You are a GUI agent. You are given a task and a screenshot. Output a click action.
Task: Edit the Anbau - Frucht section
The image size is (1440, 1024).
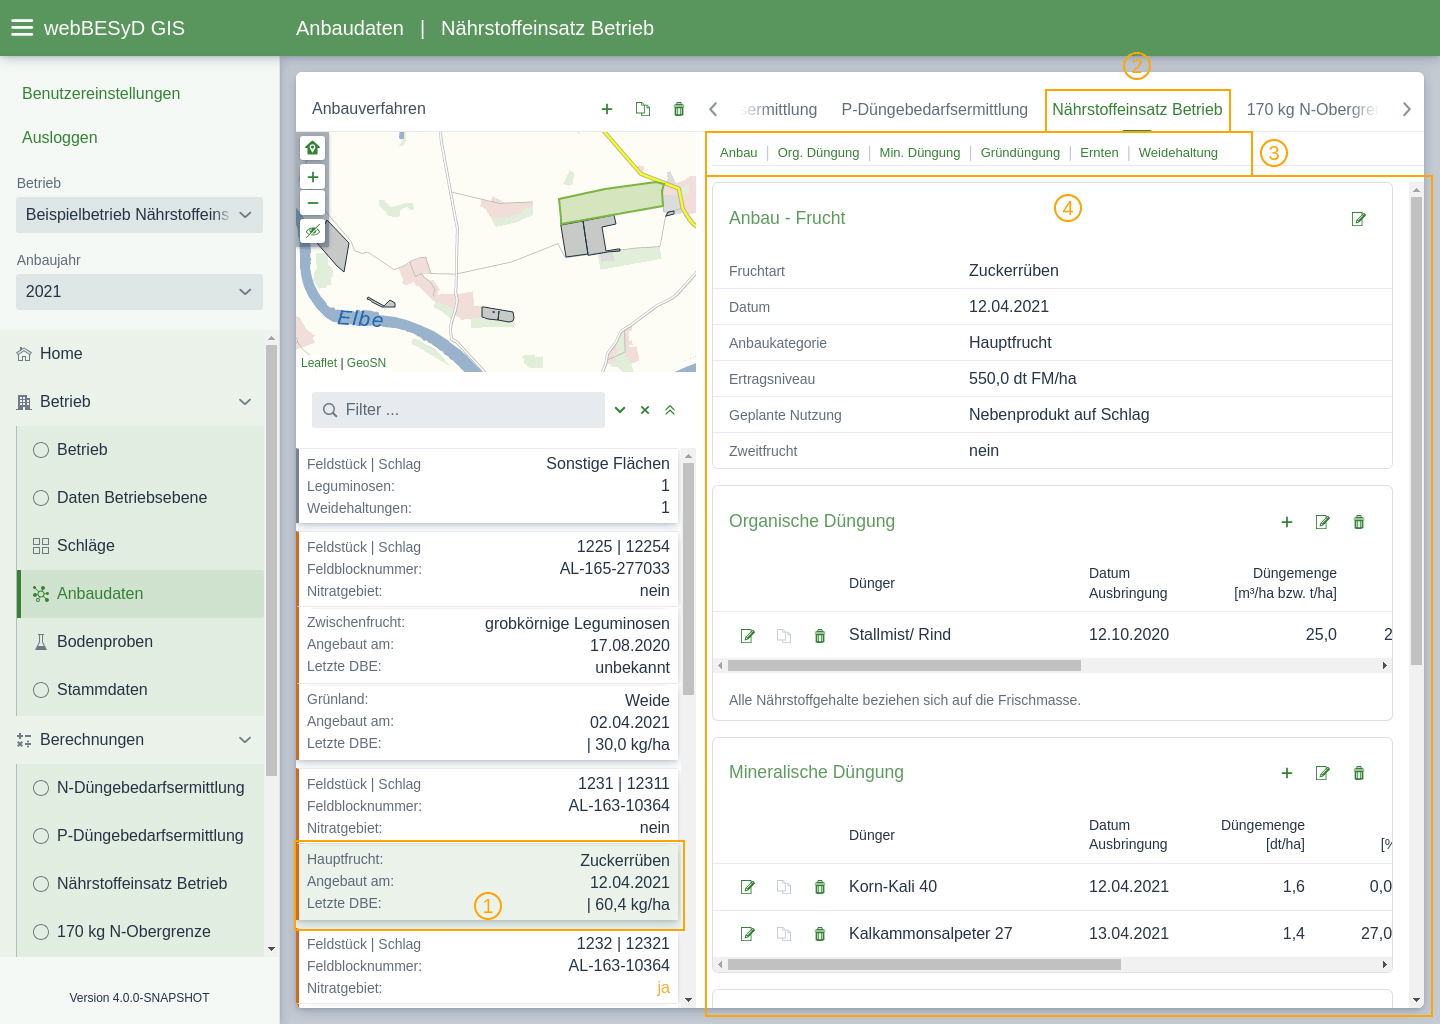click(1359, 219)
